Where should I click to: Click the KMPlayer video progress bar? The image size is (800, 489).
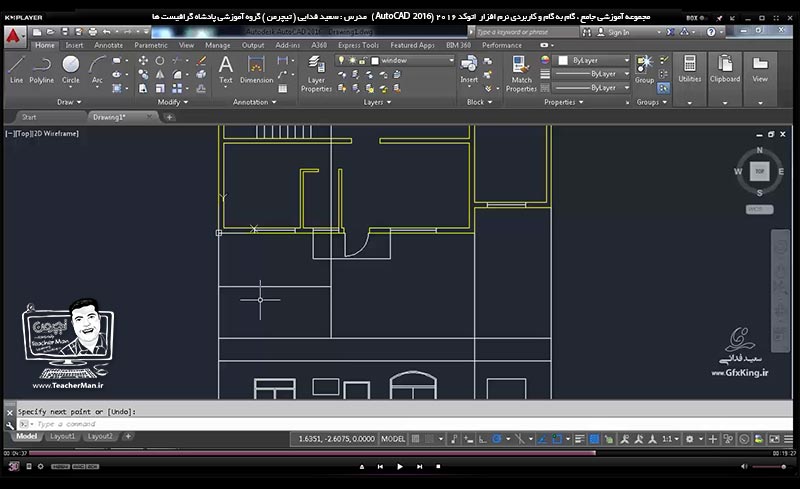coord(401,453)
